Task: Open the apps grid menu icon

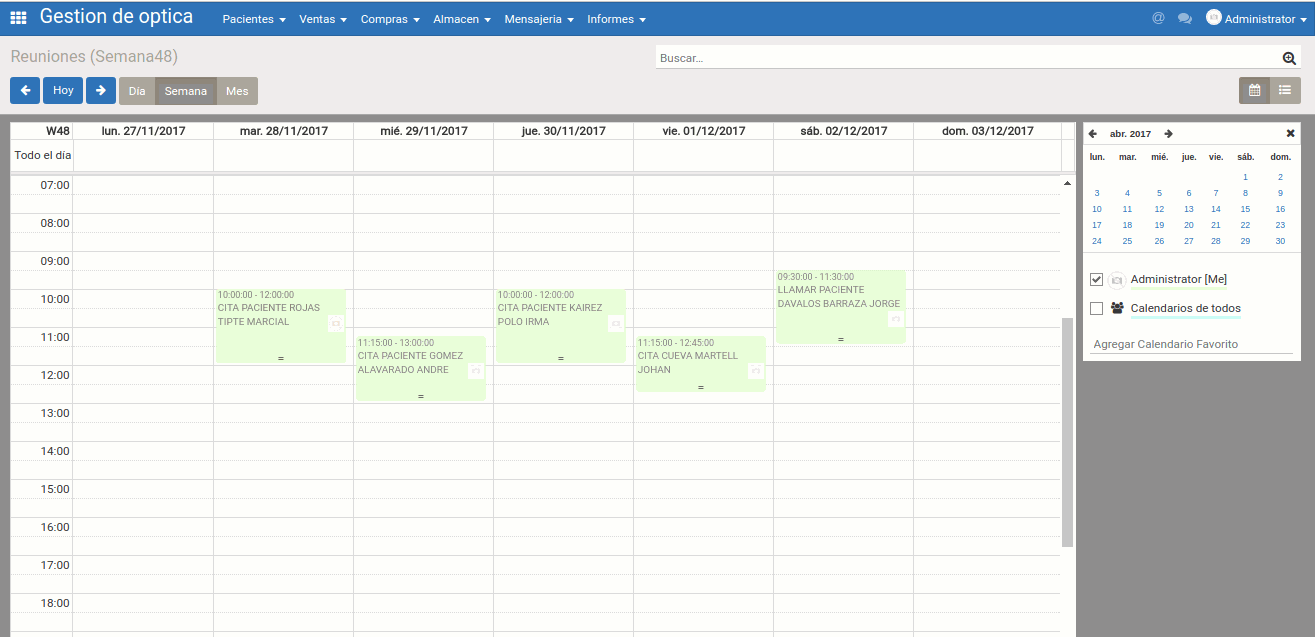Action: click(18, 18)
